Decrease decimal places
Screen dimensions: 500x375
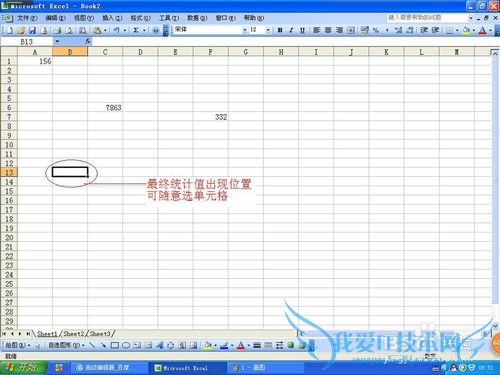410,30
